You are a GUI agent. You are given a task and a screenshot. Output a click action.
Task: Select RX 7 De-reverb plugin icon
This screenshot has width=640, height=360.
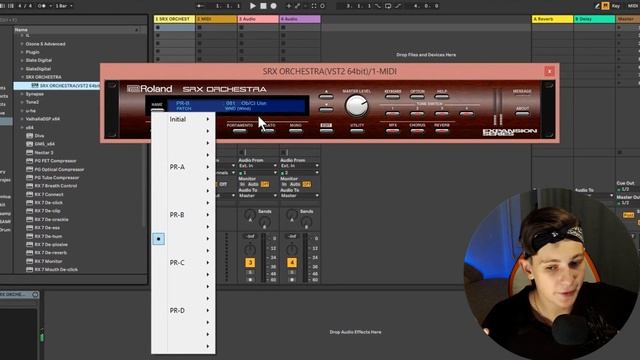click(x=29, y=253)
